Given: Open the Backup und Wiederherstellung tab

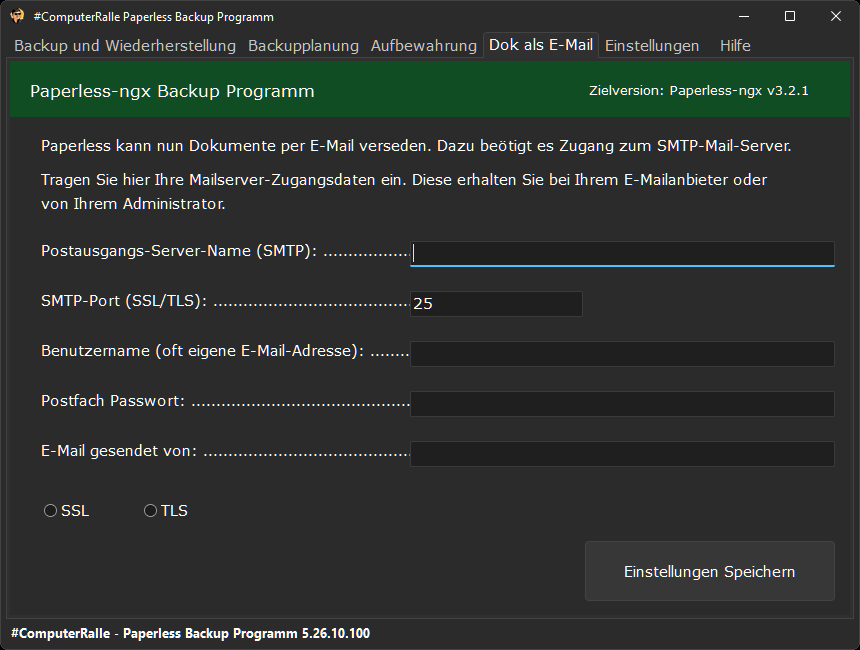Looking at the screenshot, I should [x=125, y=46].
